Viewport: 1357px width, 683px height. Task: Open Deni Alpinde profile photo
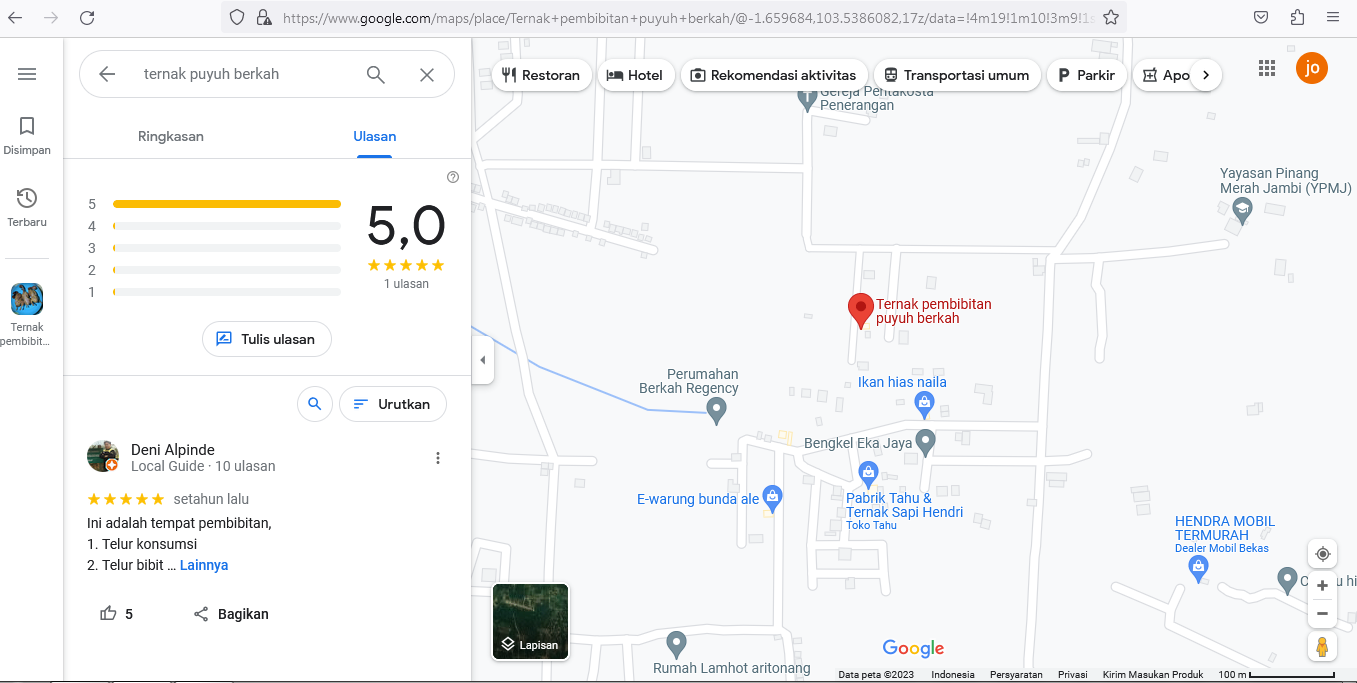103,456
